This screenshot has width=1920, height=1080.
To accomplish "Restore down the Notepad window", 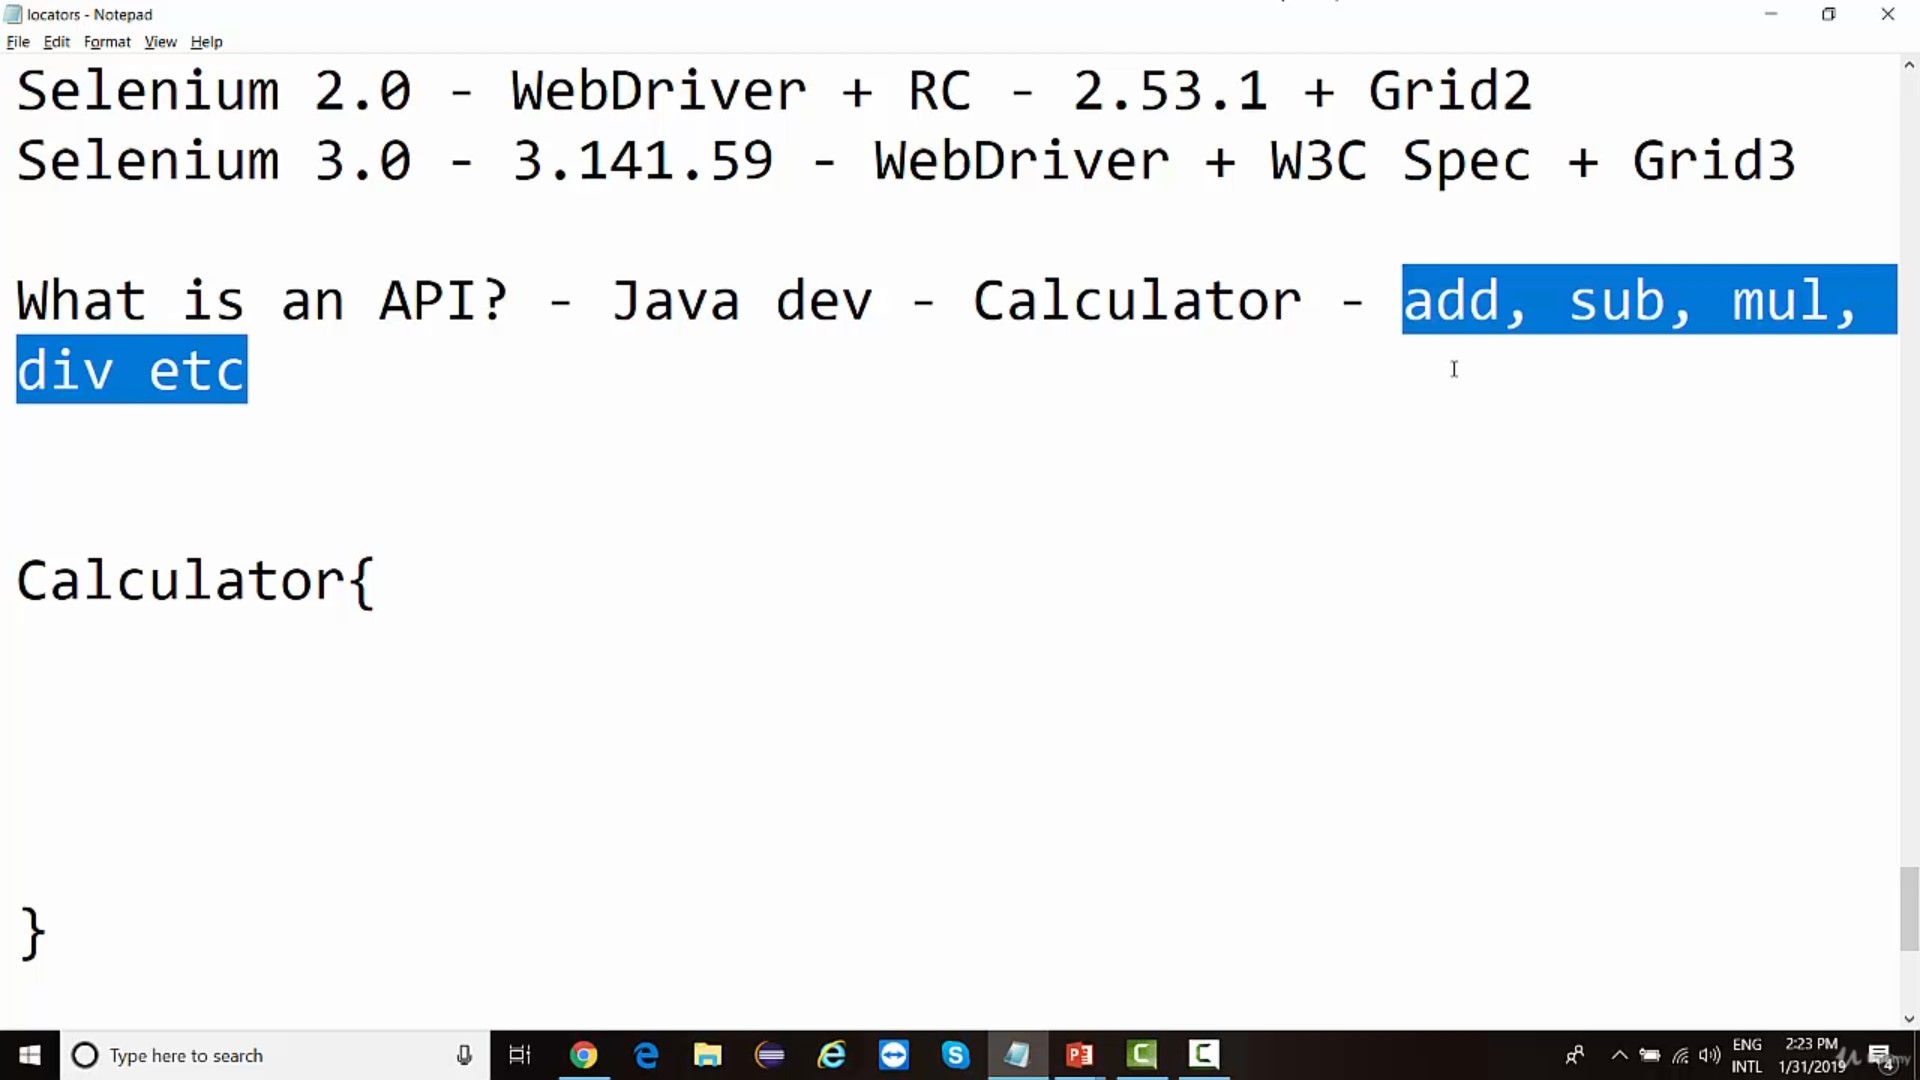I will (1829, 14).
